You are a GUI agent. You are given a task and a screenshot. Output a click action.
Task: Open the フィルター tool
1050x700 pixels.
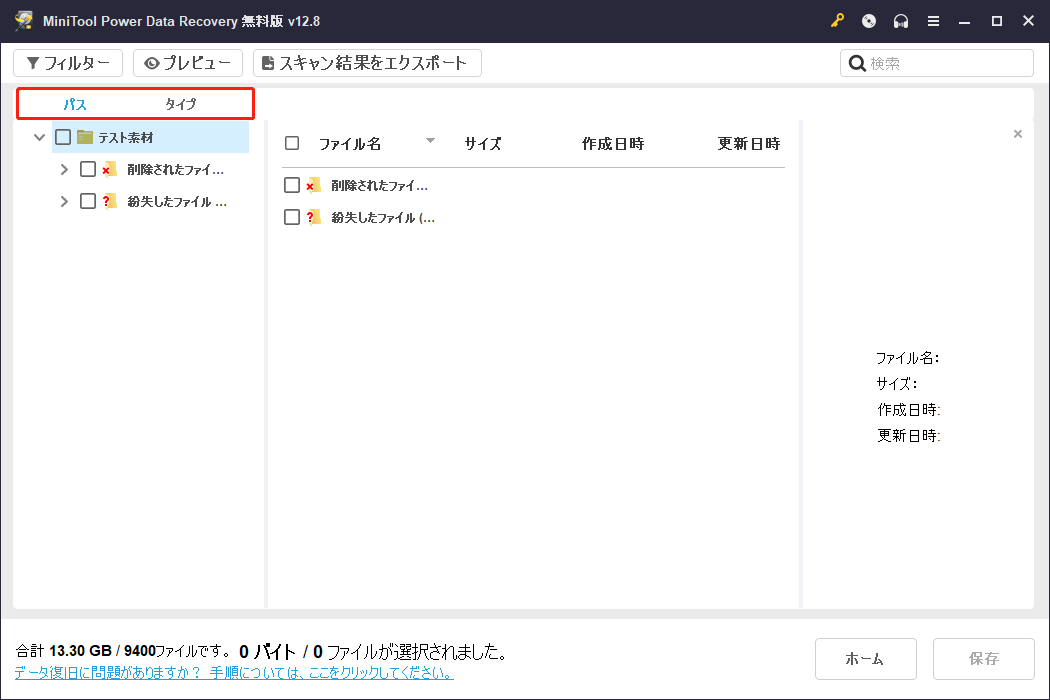pyautogui.click(x=68, y=62)
